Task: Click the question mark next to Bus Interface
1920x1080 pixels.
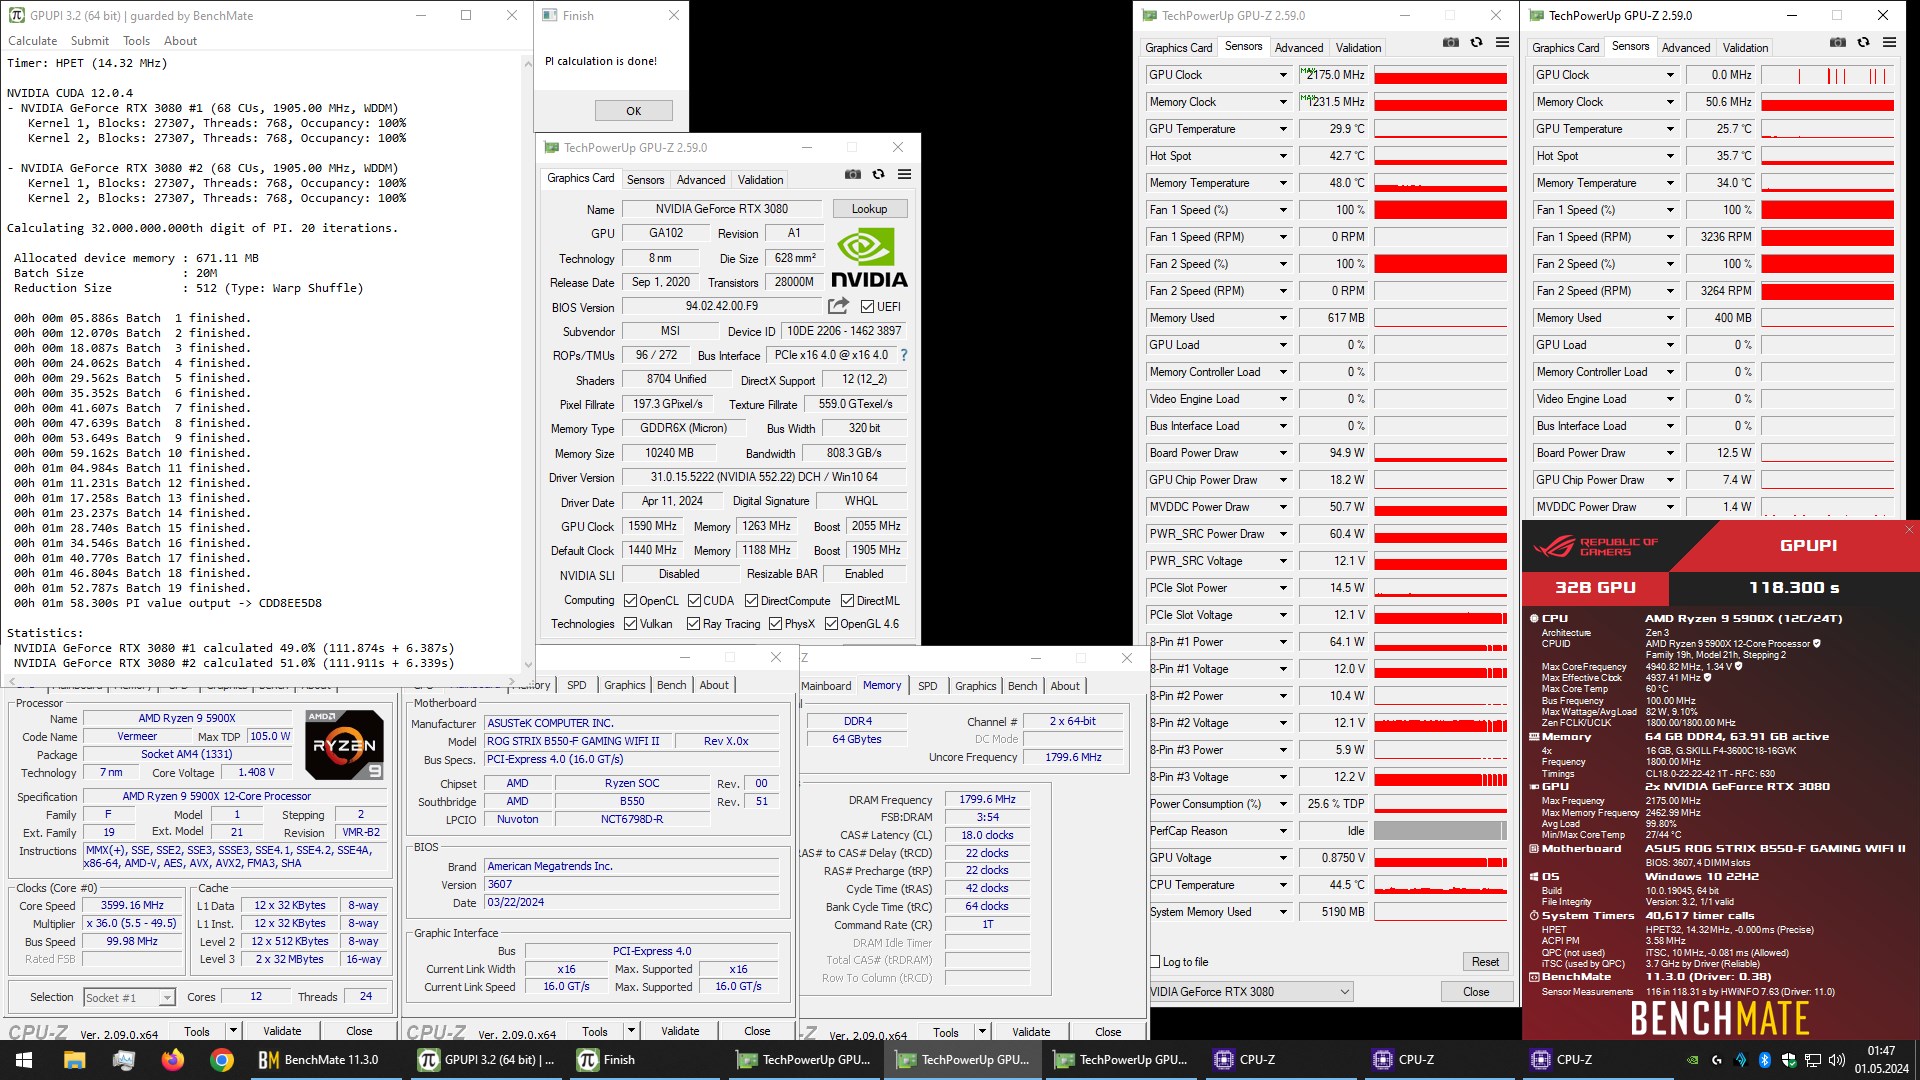Action: [904, 355]
